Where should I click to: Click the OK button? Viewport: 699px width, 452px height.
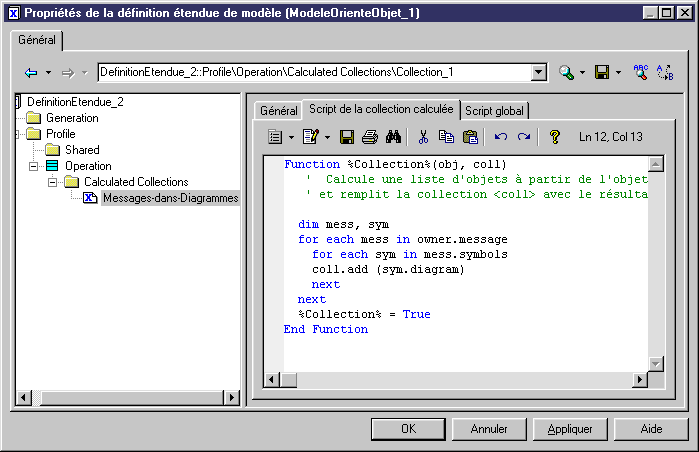(408, 429)
